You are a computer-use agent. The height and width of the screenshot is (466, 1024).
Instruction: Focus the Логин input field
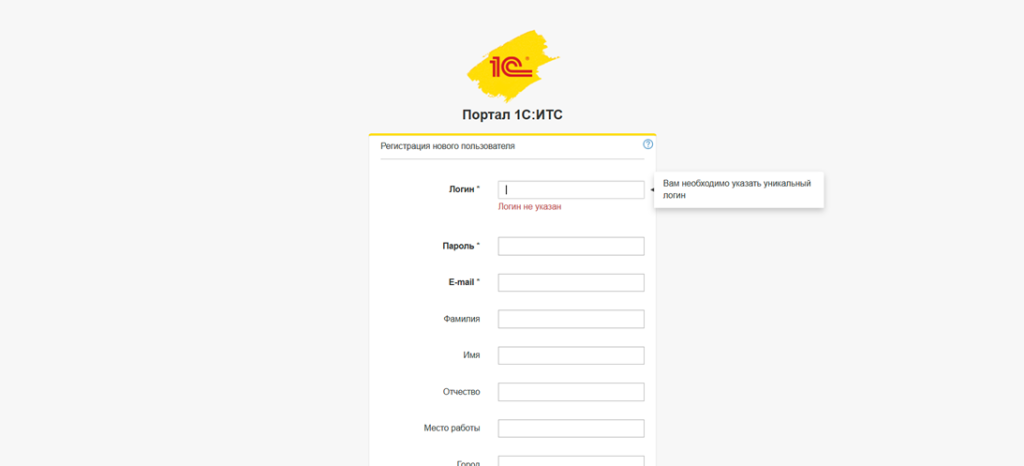(x=571, y=190)
